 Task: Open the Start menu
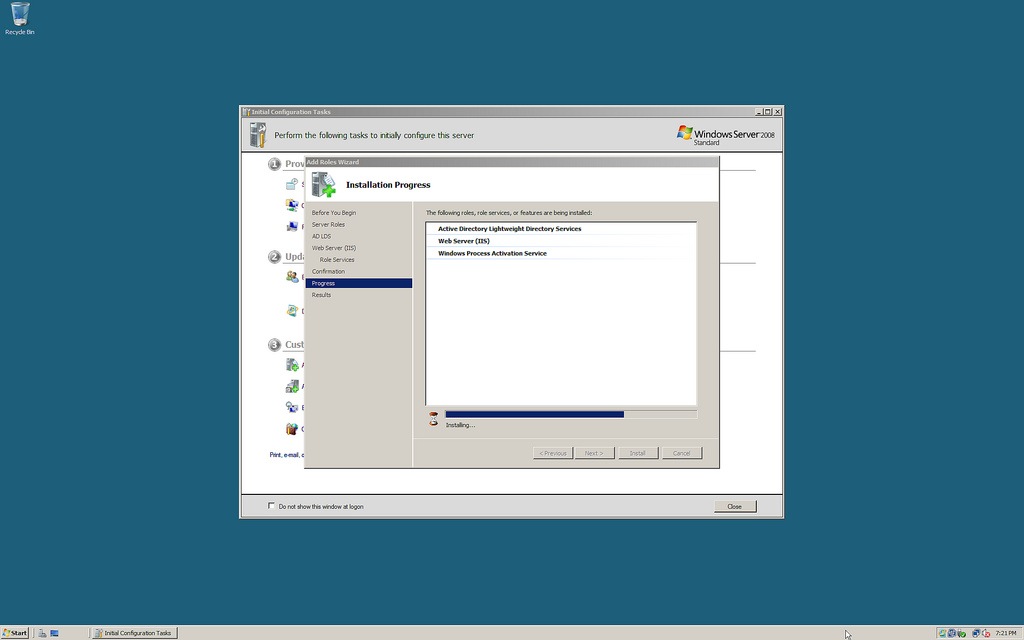pyautogui.click(x=15, y=633)
